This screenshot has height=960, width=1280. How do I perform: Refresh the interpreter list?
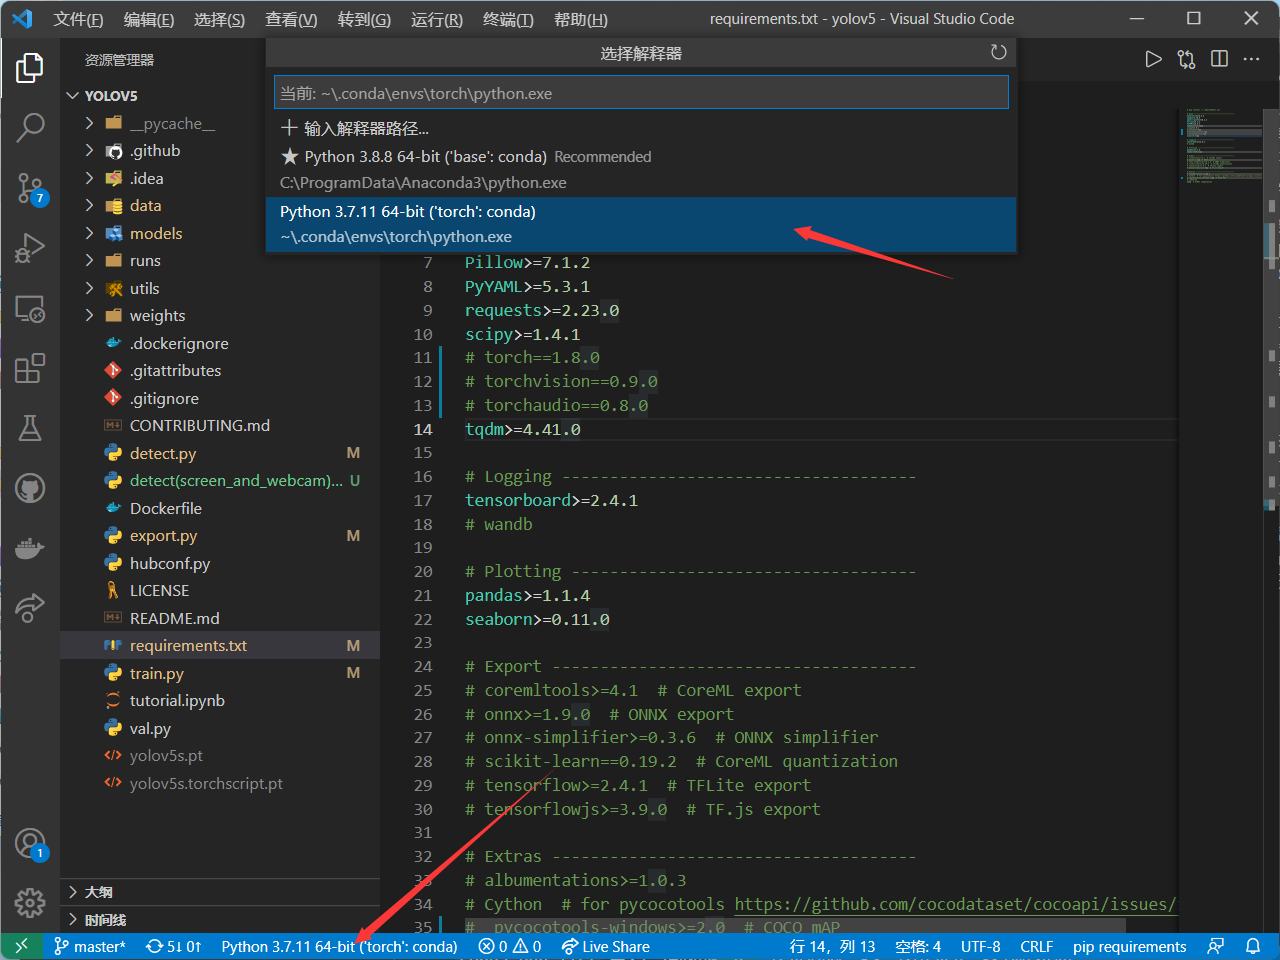click(x=998, y=52)
